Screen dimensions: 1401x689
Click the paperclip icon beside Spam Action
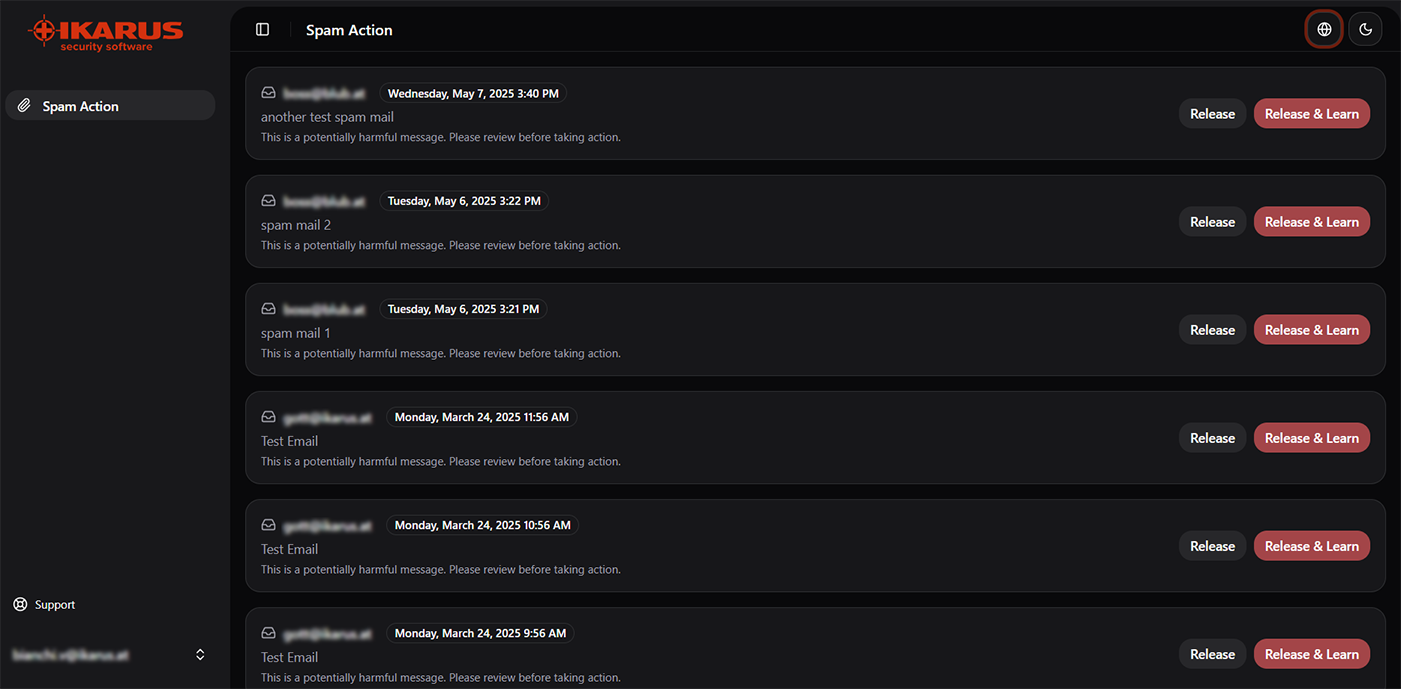pos(25,106)
